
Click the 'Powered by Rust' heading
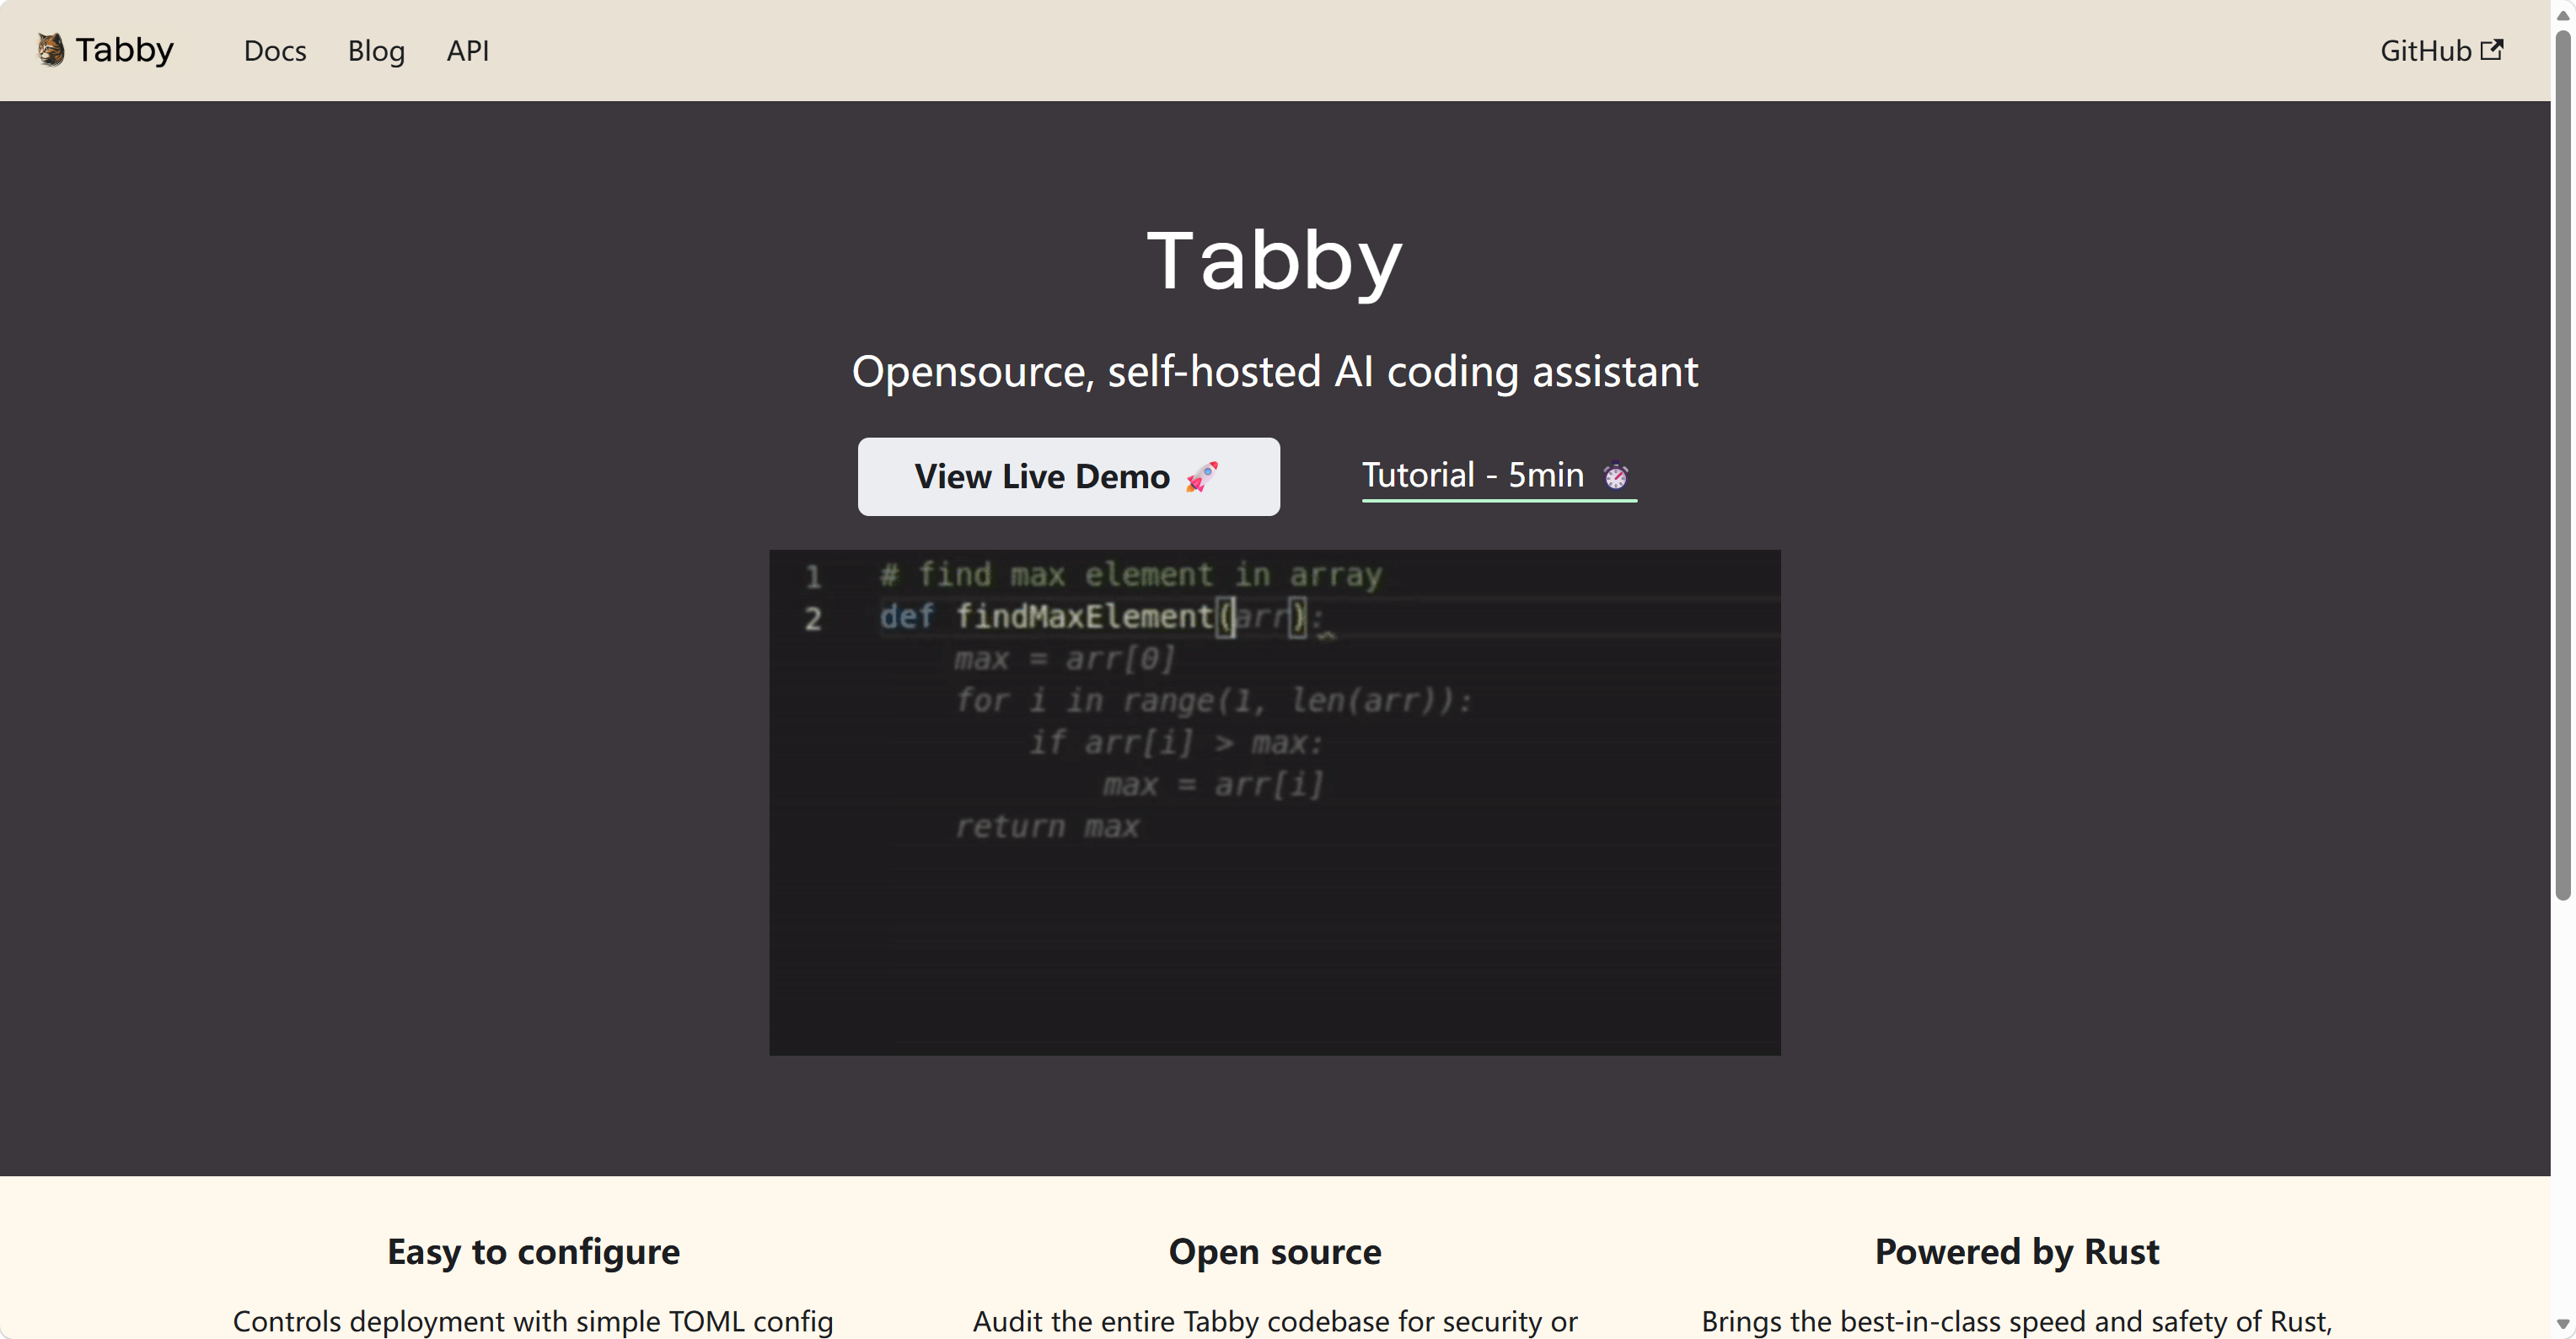pos(2016,1252)
